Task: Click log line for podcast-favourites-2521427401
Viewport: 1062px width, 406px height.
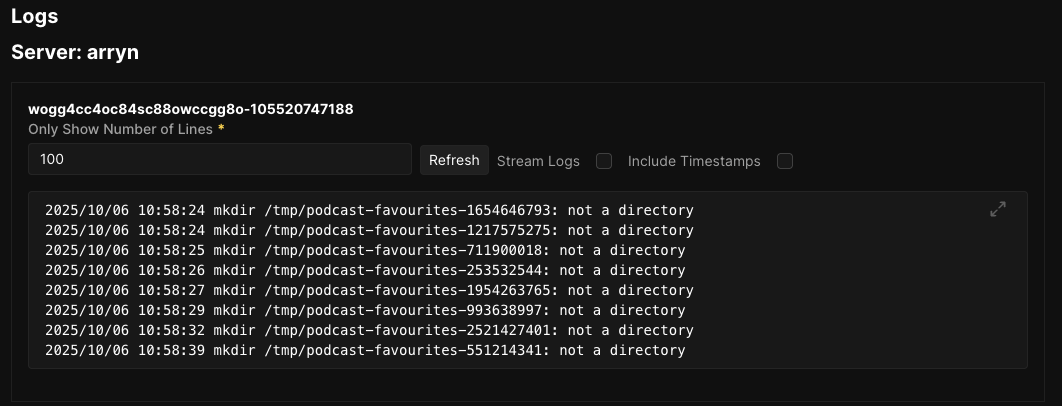Action: (369, 331)
